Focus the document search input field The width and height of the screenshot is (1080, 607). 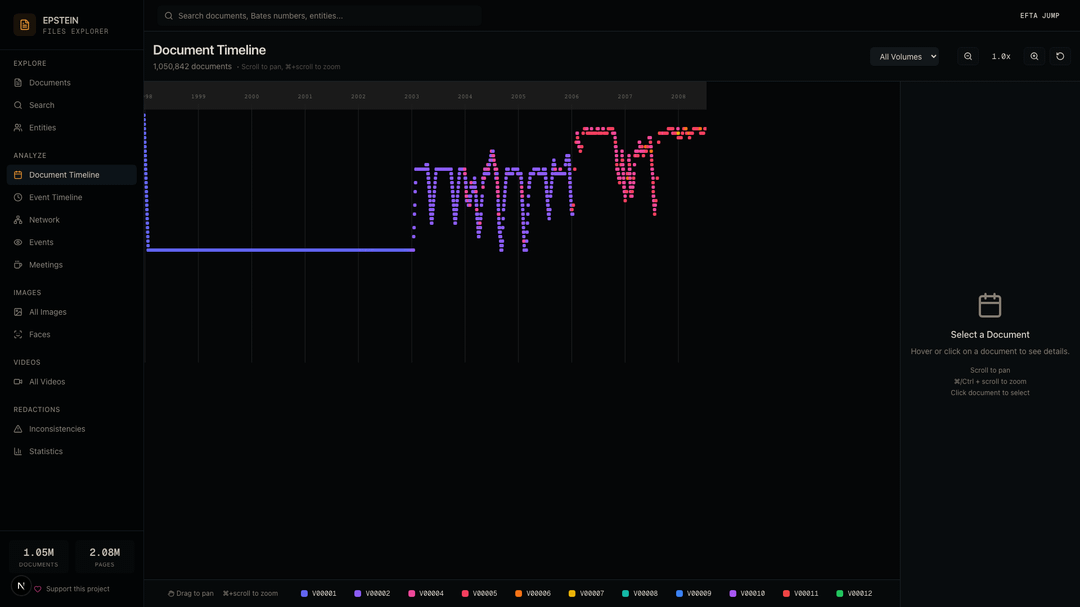tap(320, 16)
